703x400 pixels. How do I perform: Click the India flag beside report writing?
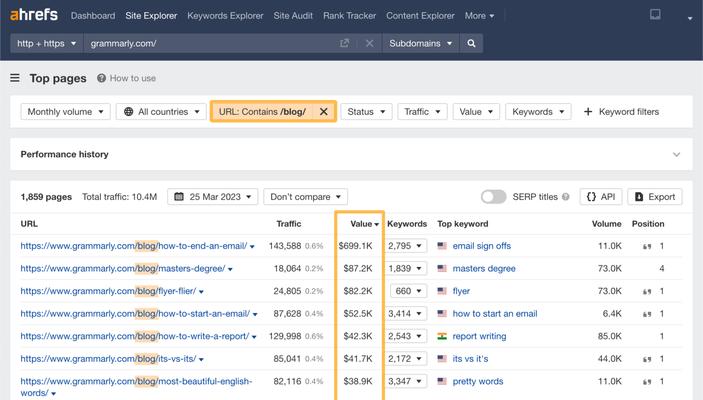coord(442,336)
